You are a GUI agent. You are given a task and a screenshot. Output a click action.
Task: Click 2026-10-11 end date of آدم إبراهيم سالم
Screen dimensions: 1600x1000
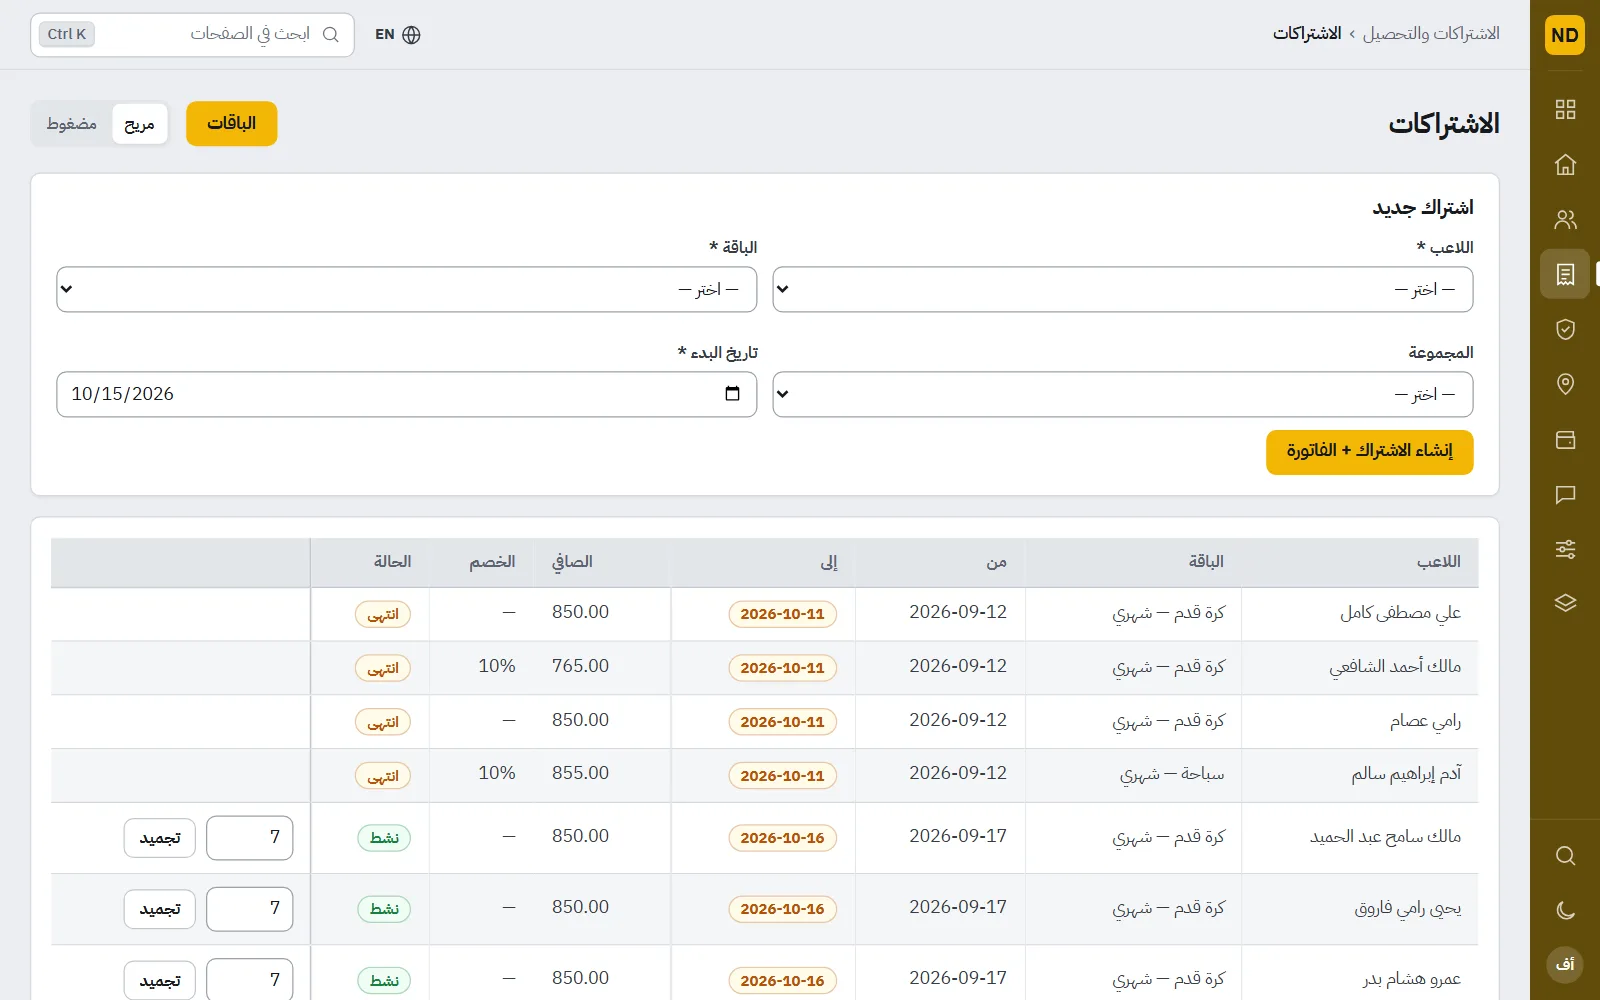coord(782,776)
